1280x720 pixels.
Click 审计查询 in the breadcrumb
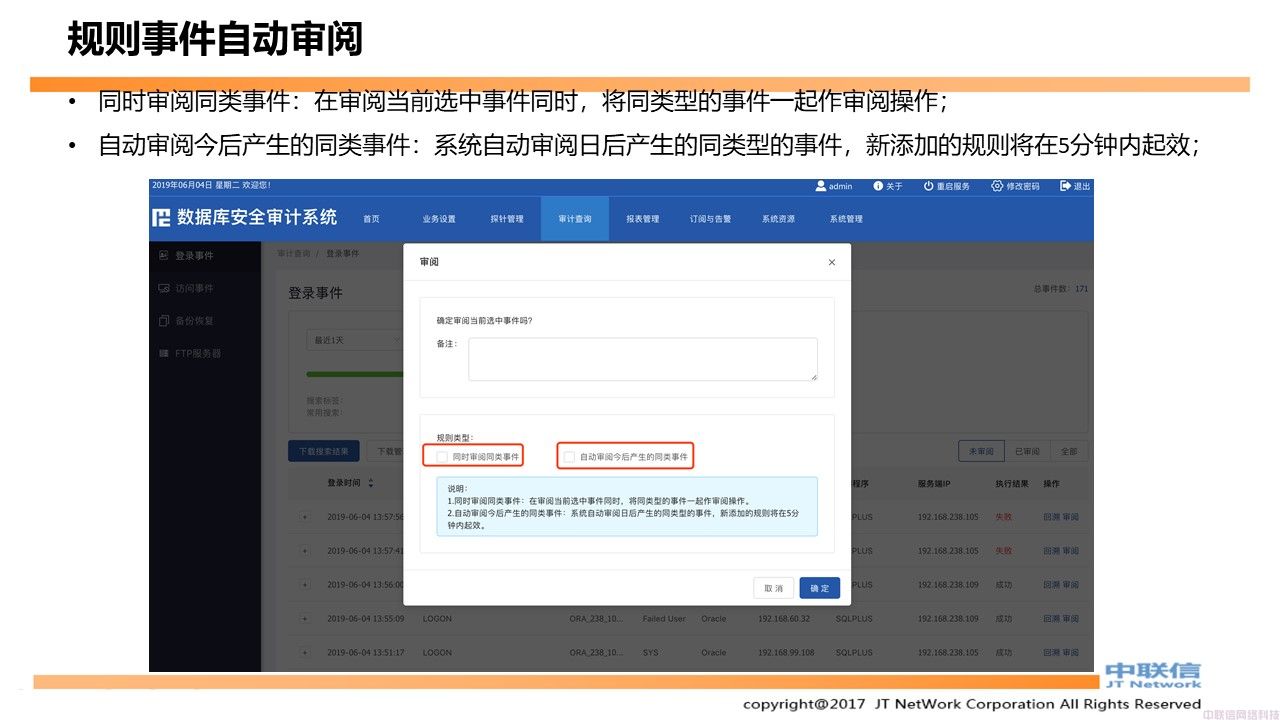click(x=294, y=254)
